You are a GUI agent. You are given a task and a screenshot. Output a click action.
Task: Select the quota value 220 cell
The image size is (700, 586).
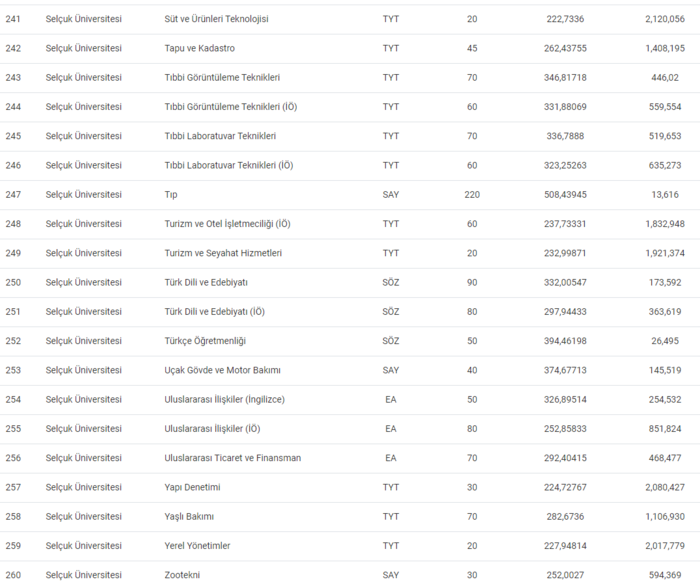click(x=472, y=195)
